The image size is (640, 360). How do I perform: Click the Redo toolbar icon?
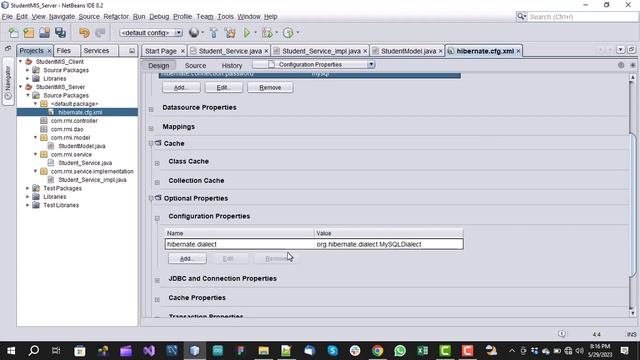click(100, 33)
